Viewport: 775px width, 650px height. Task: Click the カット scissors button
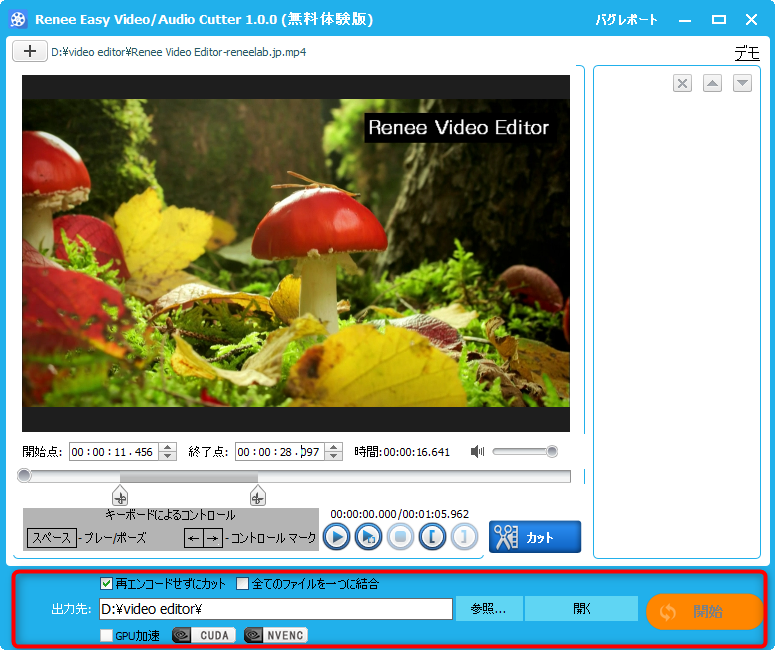(x=535, y=537)
